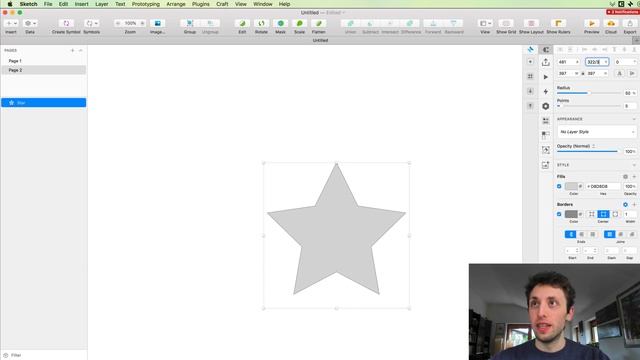The height and width of the screenshot is (360, 640).
Task: Open the View dropdown in toolbar
Action: pos(485,24)
